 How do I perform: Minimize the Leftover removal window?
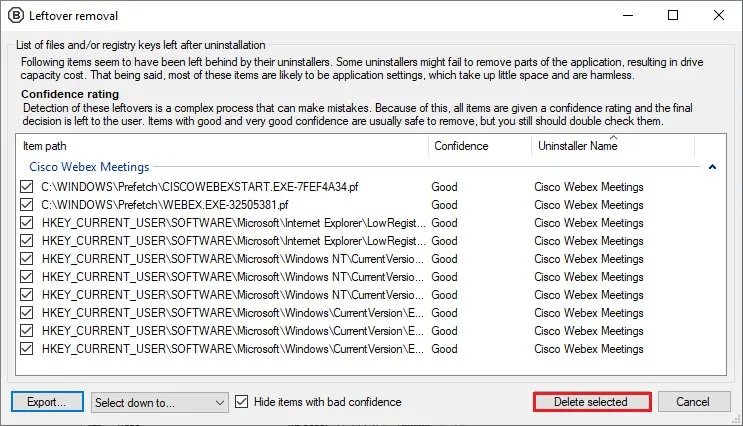[628, 15]
